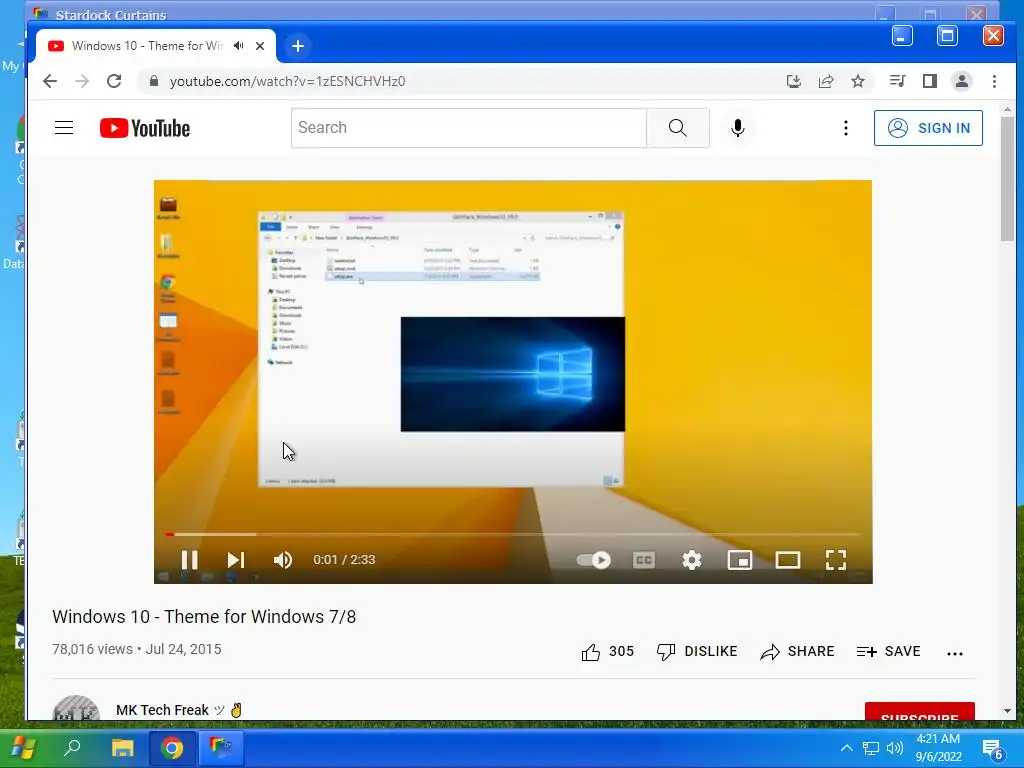The height and width of the screenshot is (768, 1024).
Task: Click the video title text
Action: 204,616
